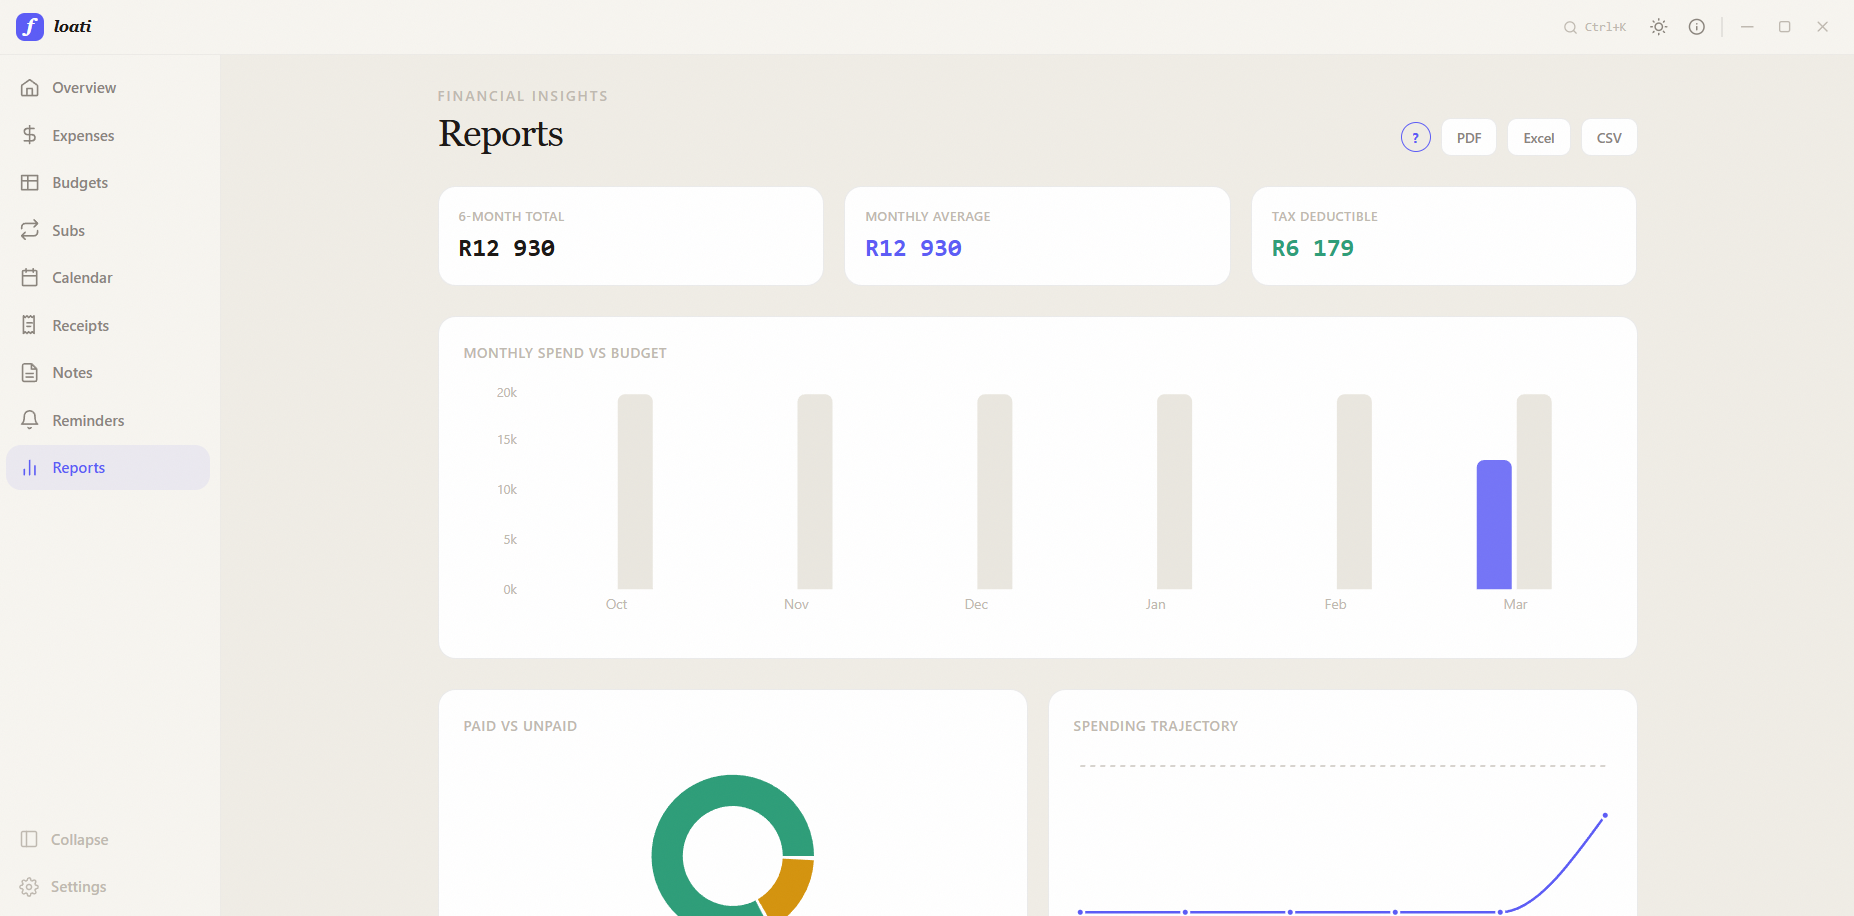Go to Subs page
This screenshot has width=1854, height=916.
[108, 230]
